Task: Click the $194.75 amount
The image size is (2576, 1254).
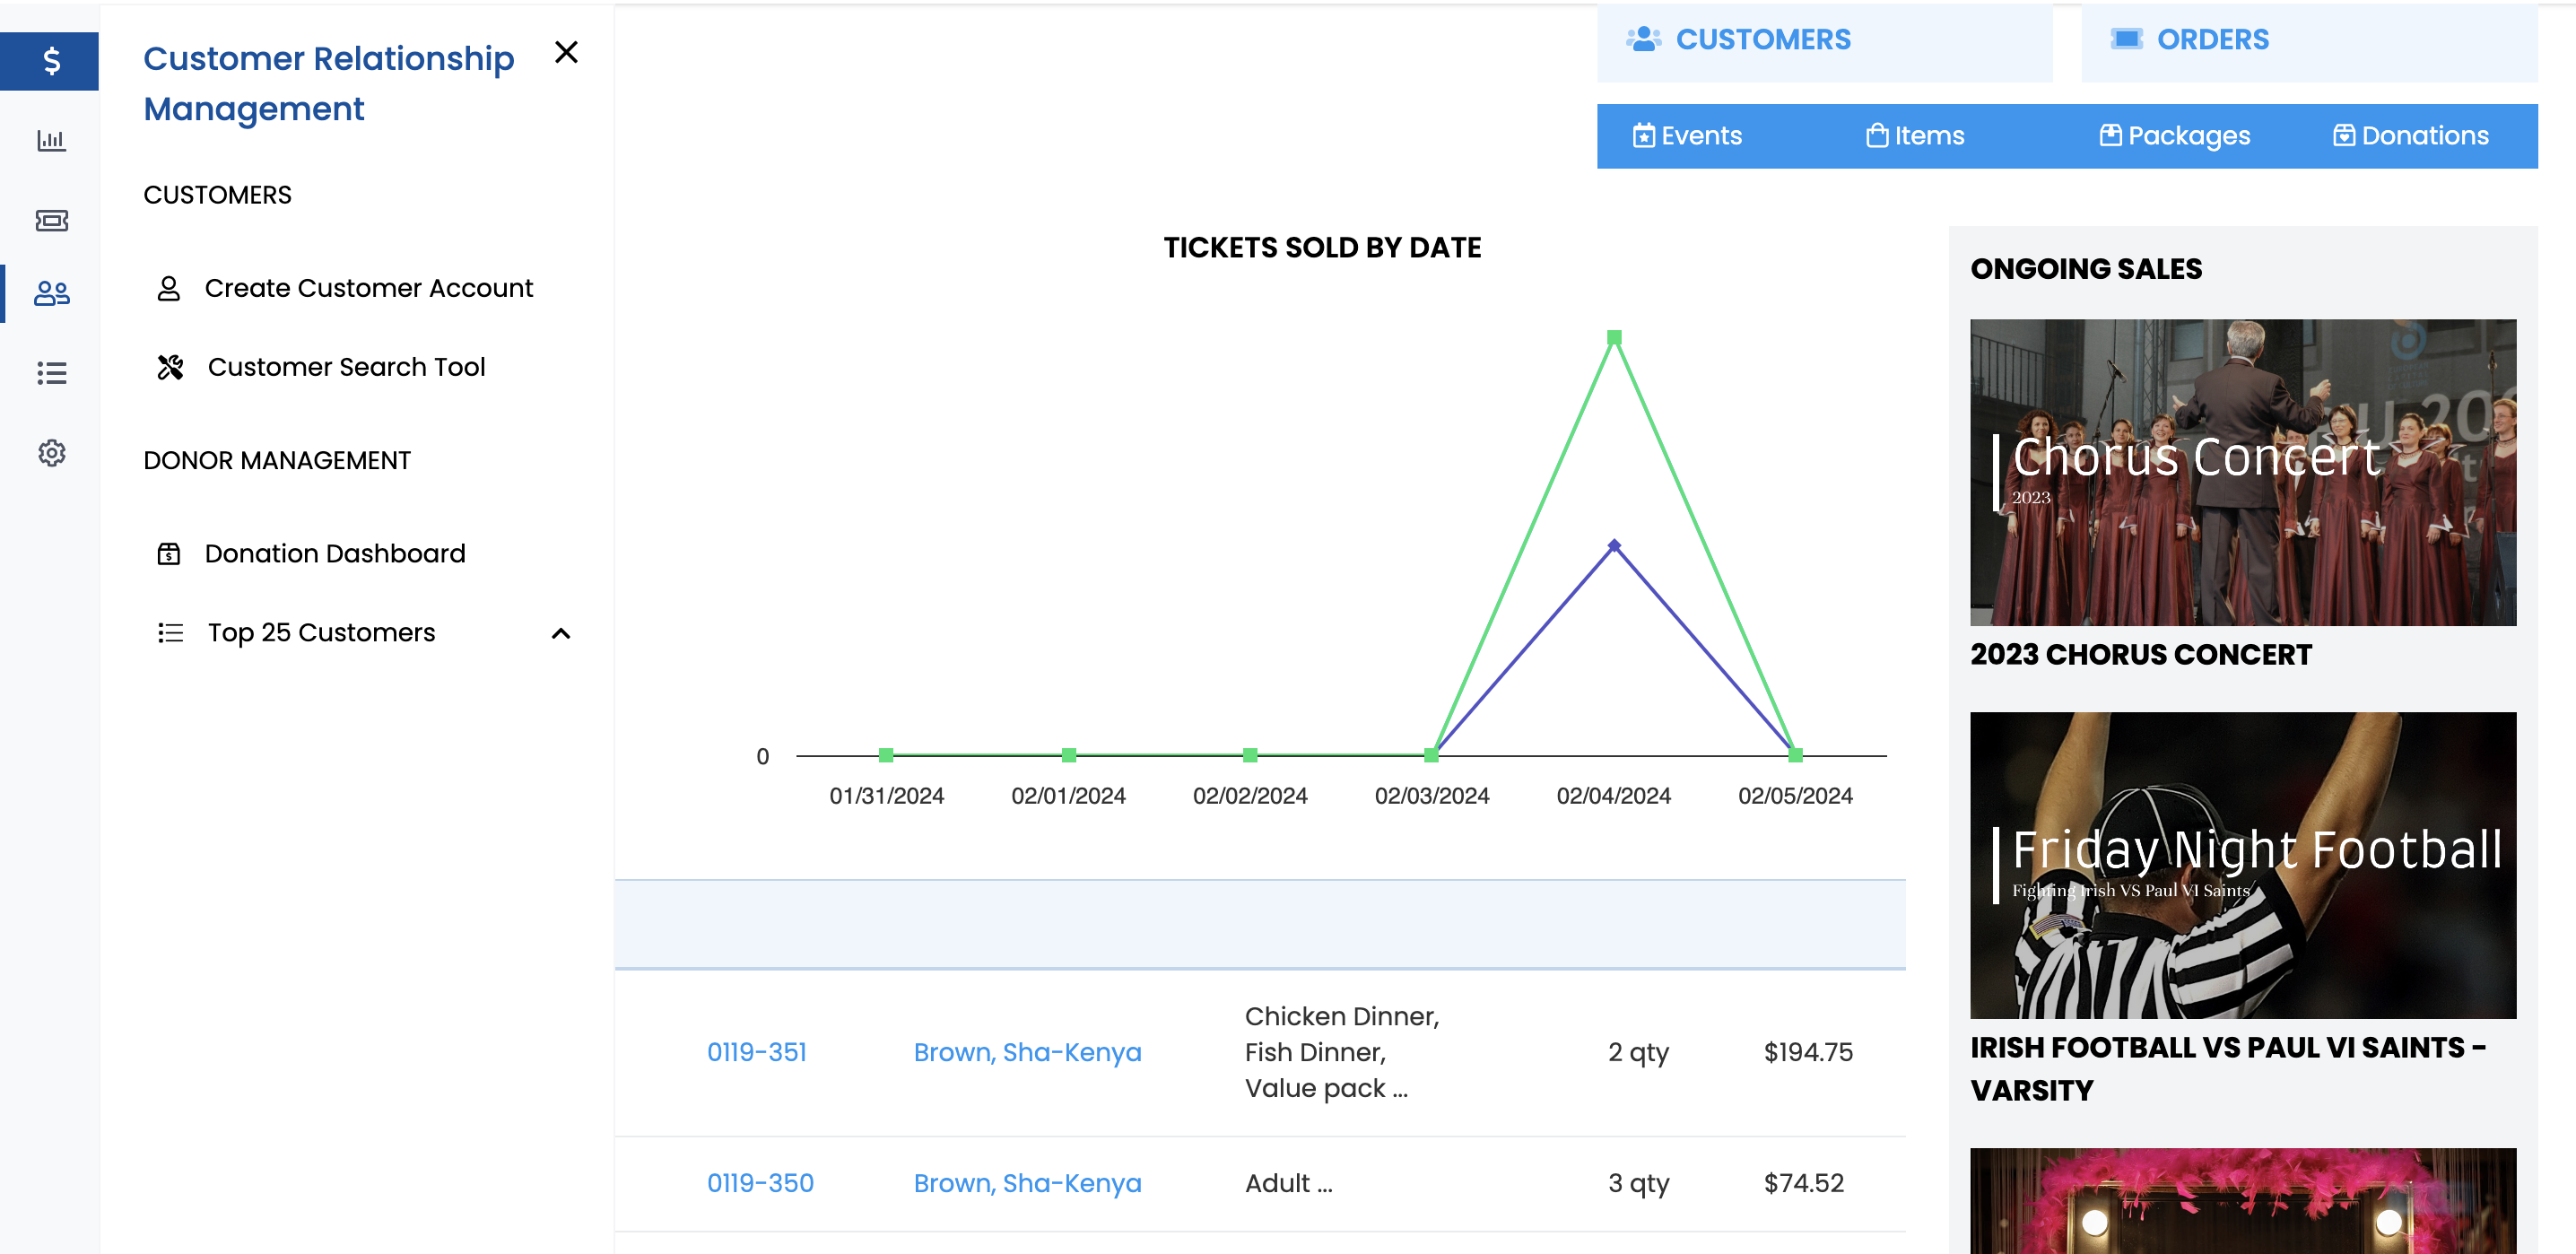Action: (x=1808, y=1052)
